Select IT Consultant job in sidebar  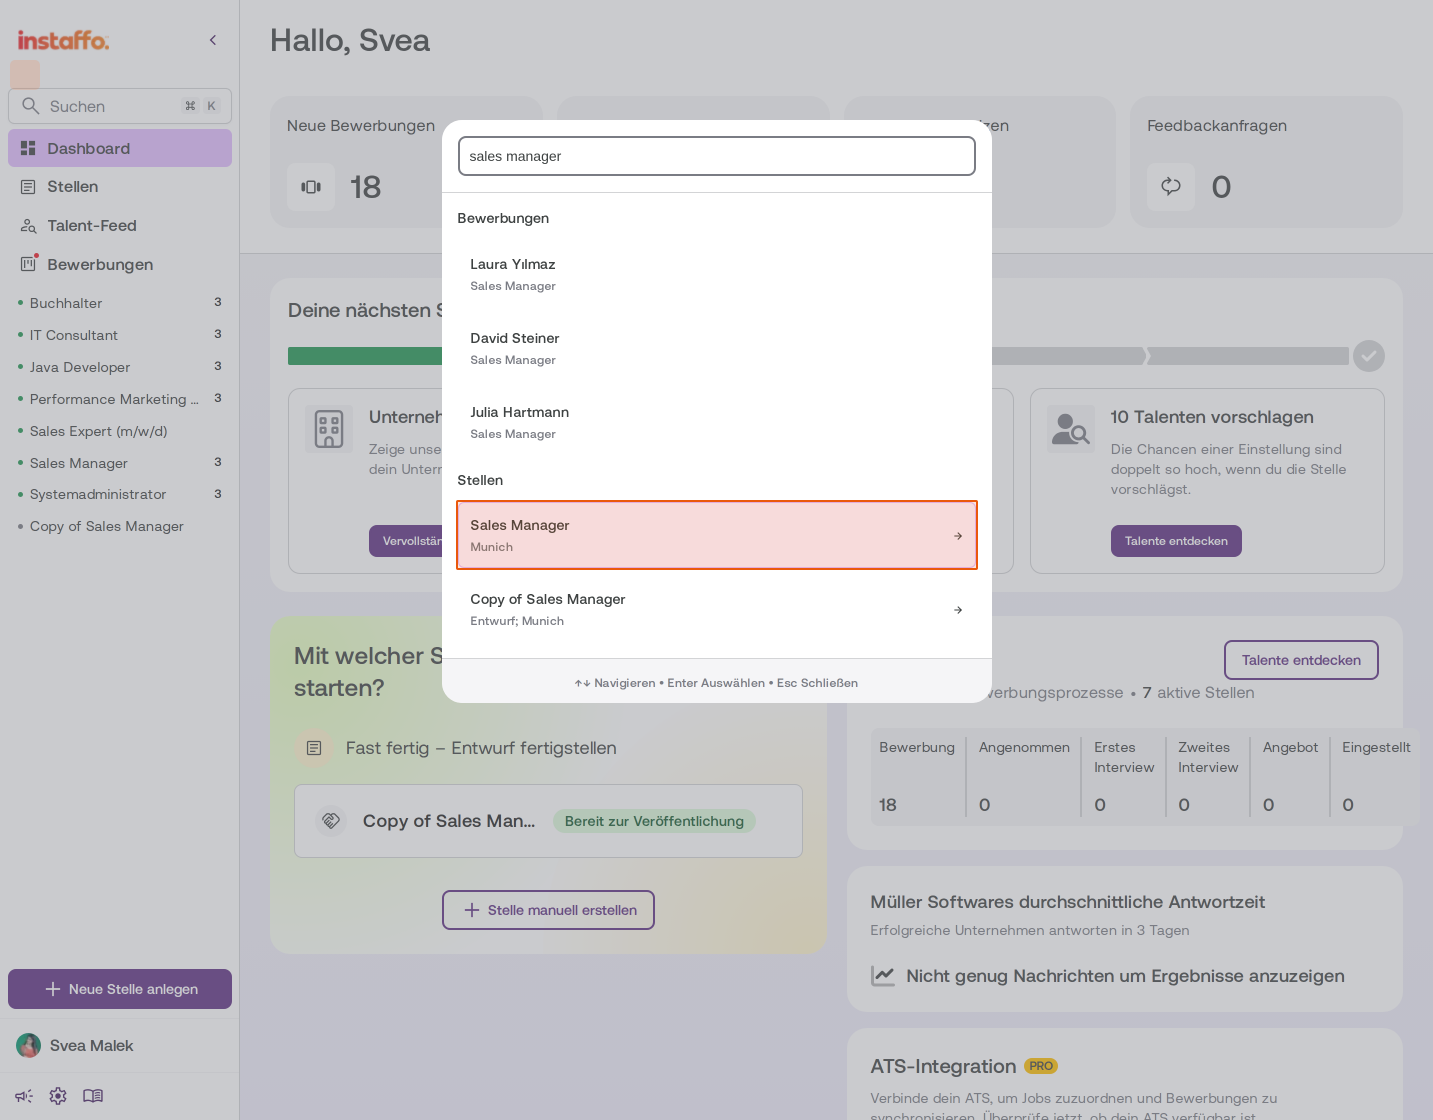[x=120, y=335]
